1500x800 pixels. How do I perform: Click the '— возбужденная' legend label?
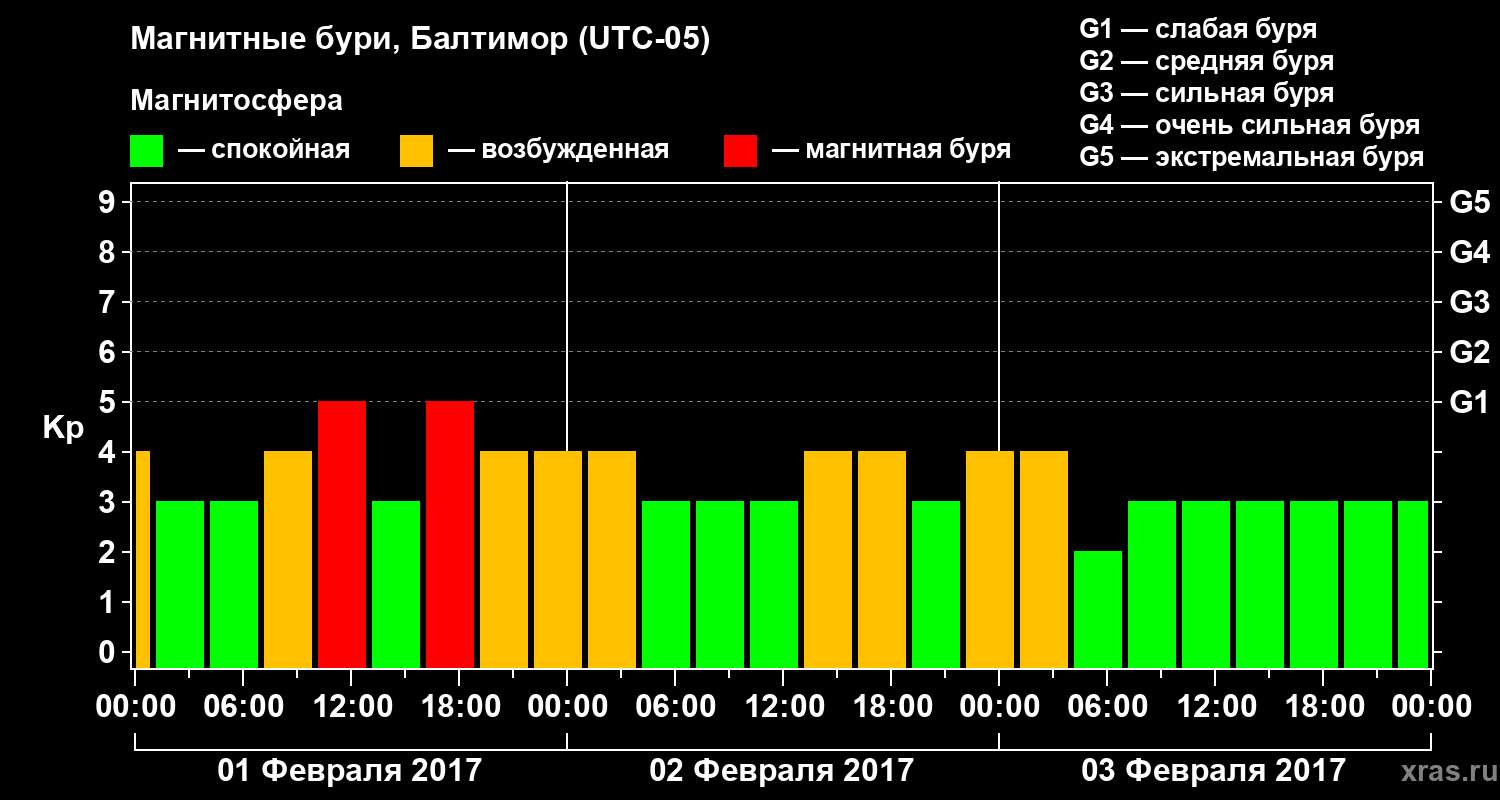click(x=558, y=150)
